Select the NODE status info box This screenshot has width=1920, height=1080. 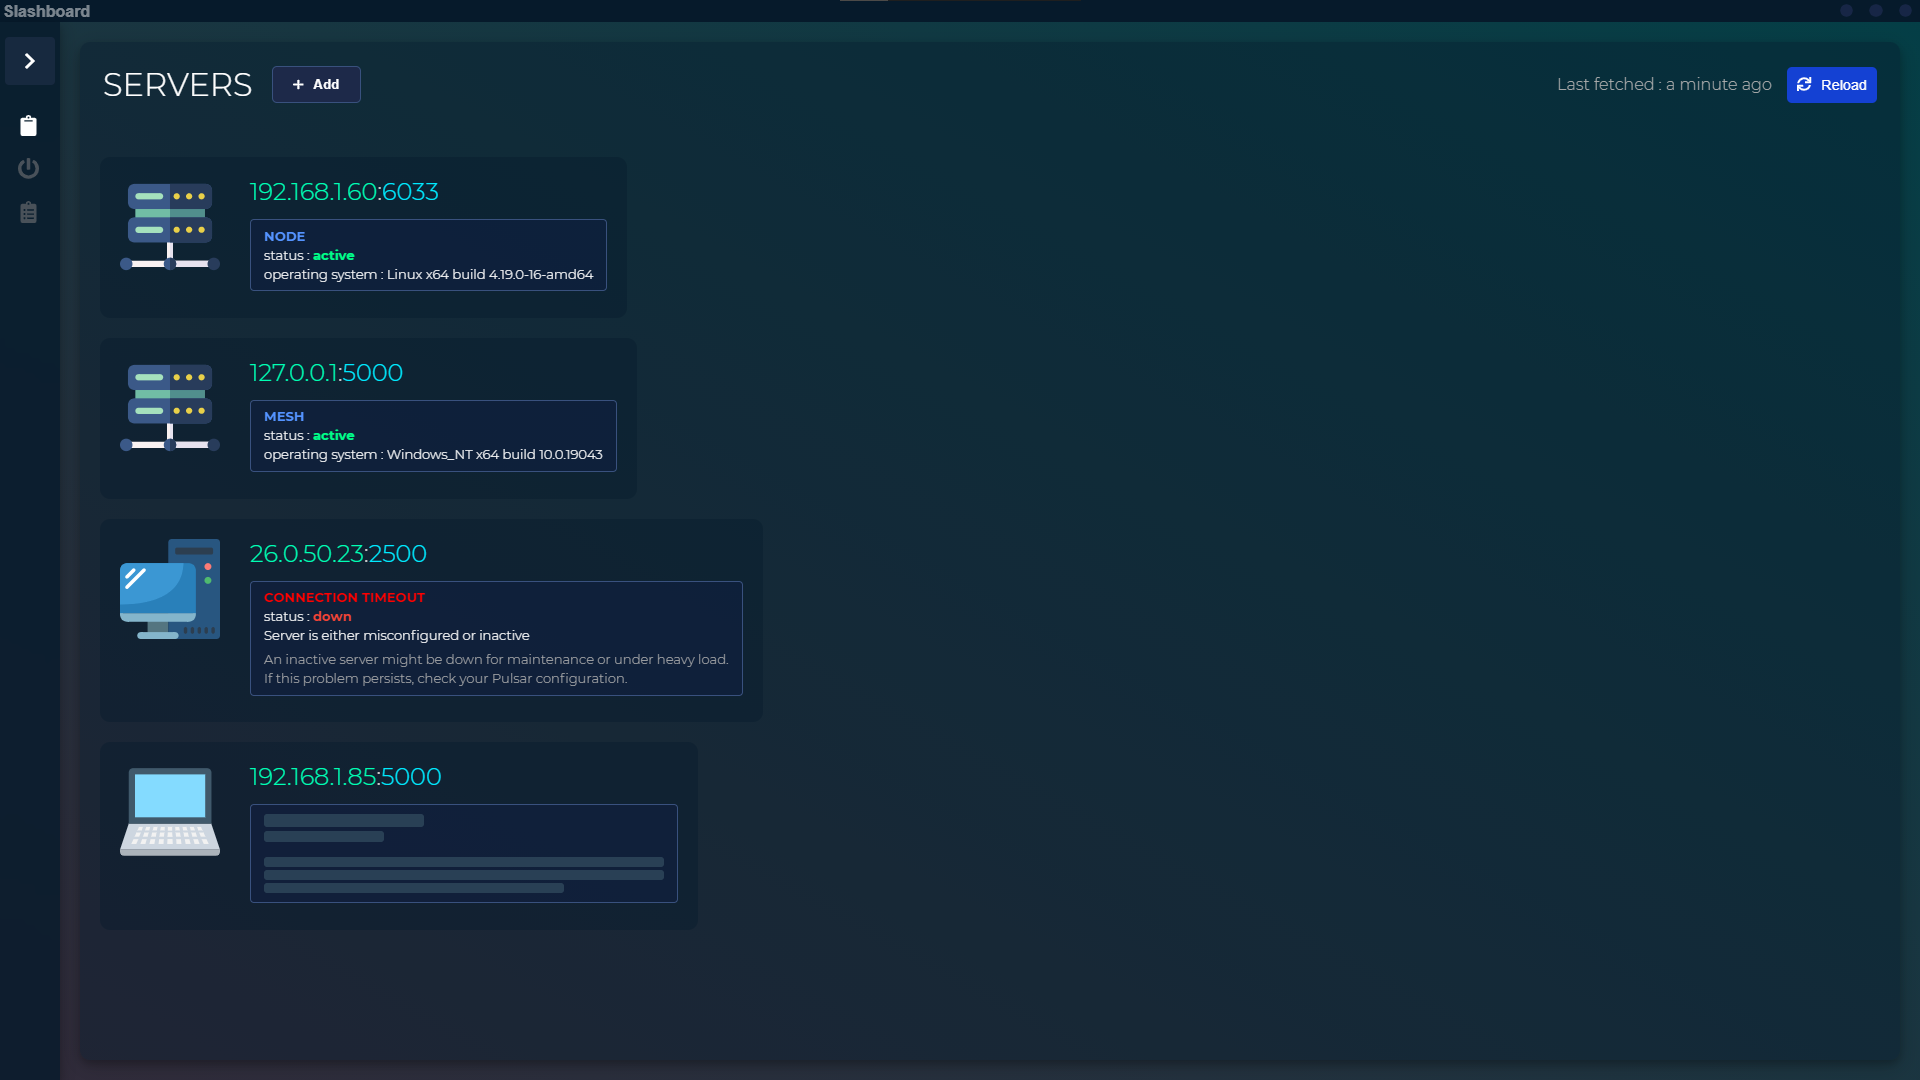428,255
